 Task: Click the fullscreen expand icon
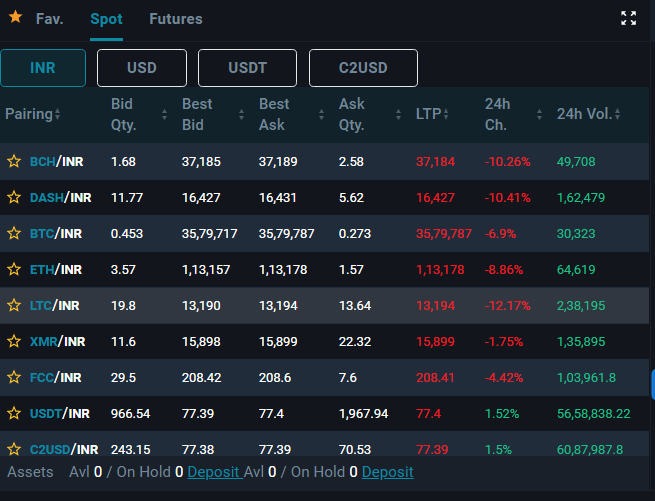[628, 18]
